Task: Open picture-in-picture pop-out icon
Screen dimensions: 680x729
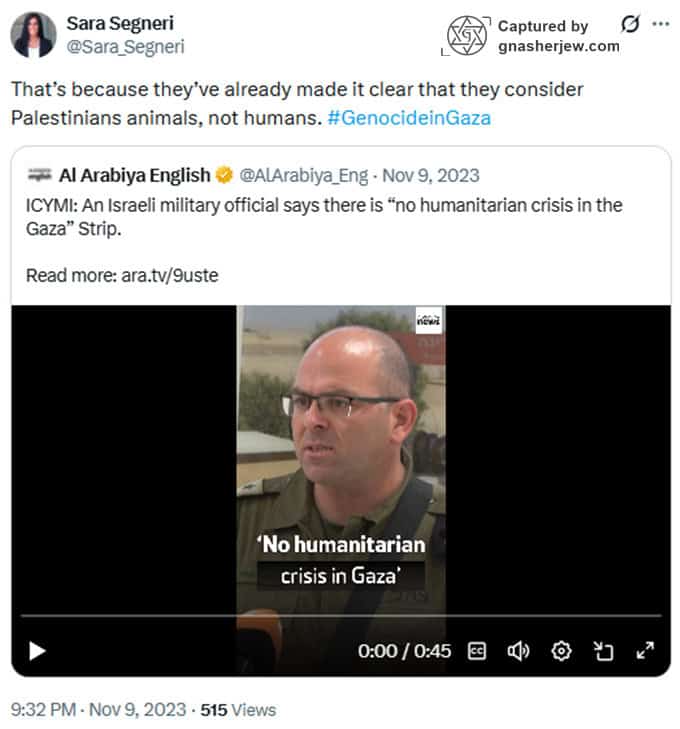Action: click(x=603, y=651)
